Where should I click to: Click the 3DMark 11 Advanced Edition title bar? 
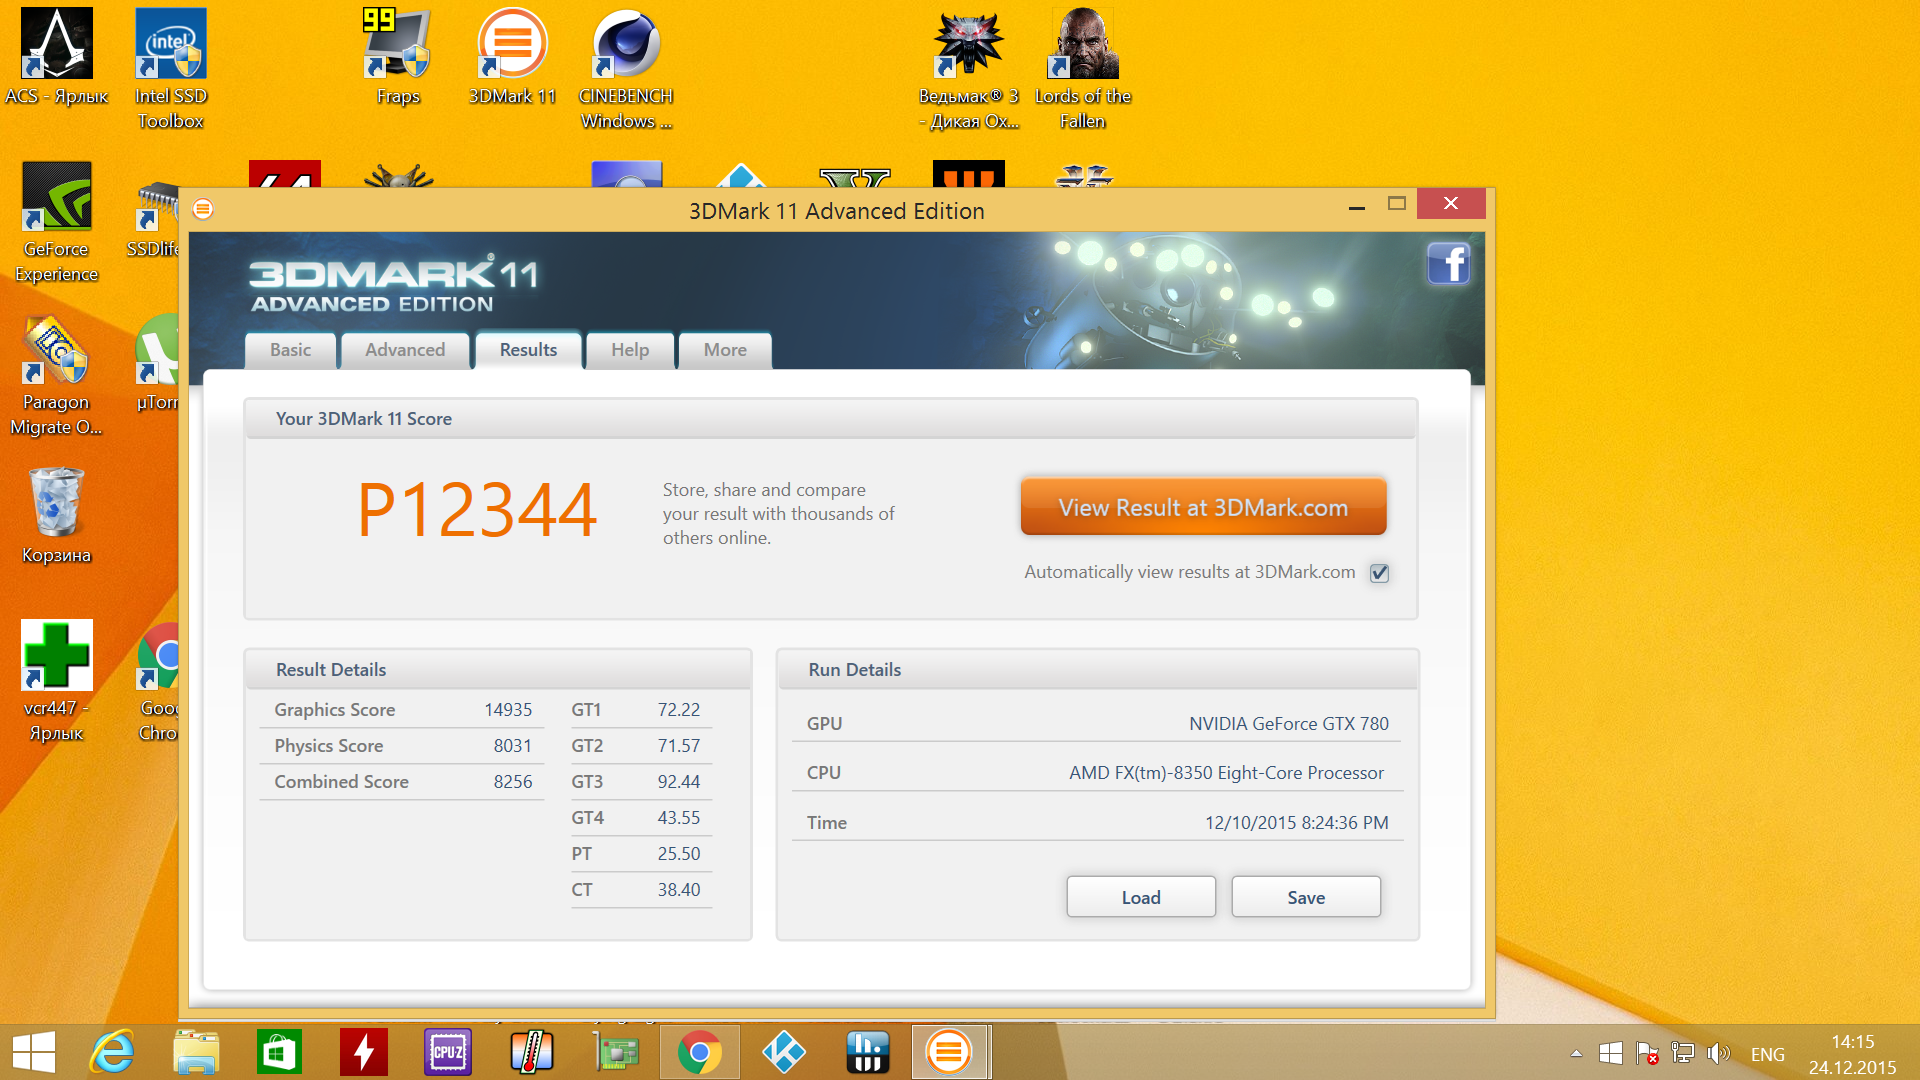coord(836,211)
